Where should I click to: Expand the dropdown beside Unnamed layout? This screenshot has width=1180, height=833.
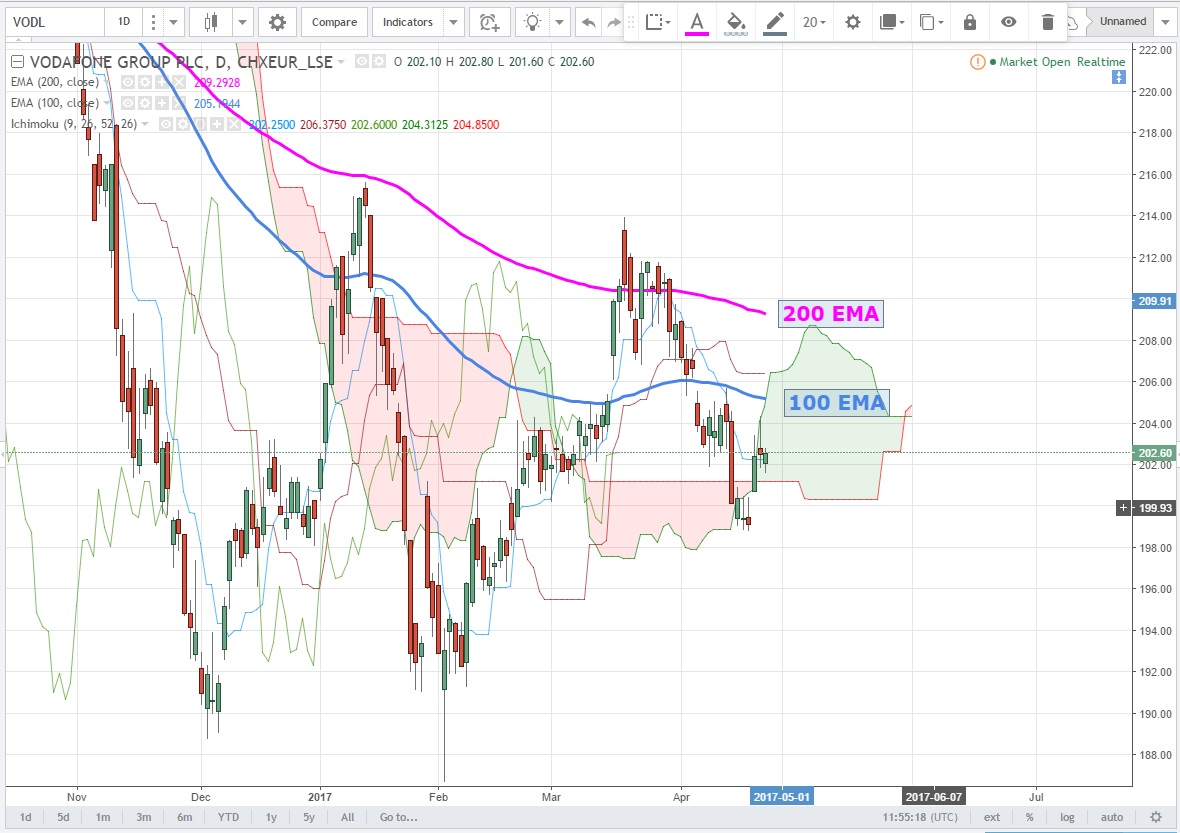coord(1166,22)
